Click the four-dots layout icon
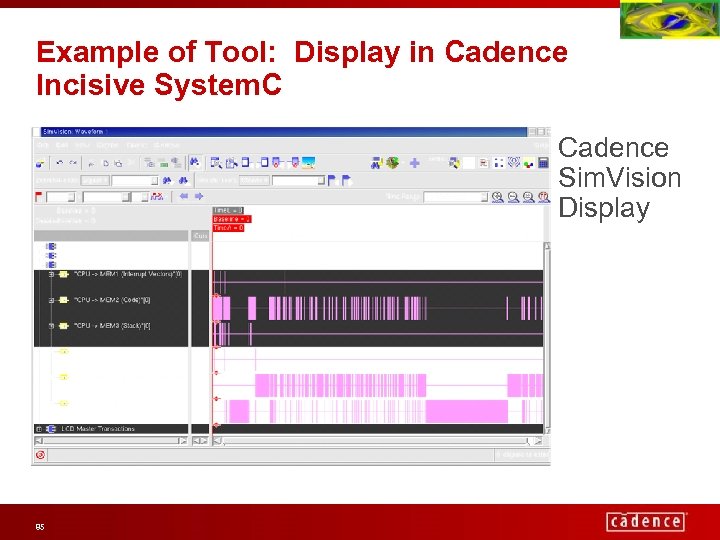This screenshot has height=540, width=720. pos(499,163)
